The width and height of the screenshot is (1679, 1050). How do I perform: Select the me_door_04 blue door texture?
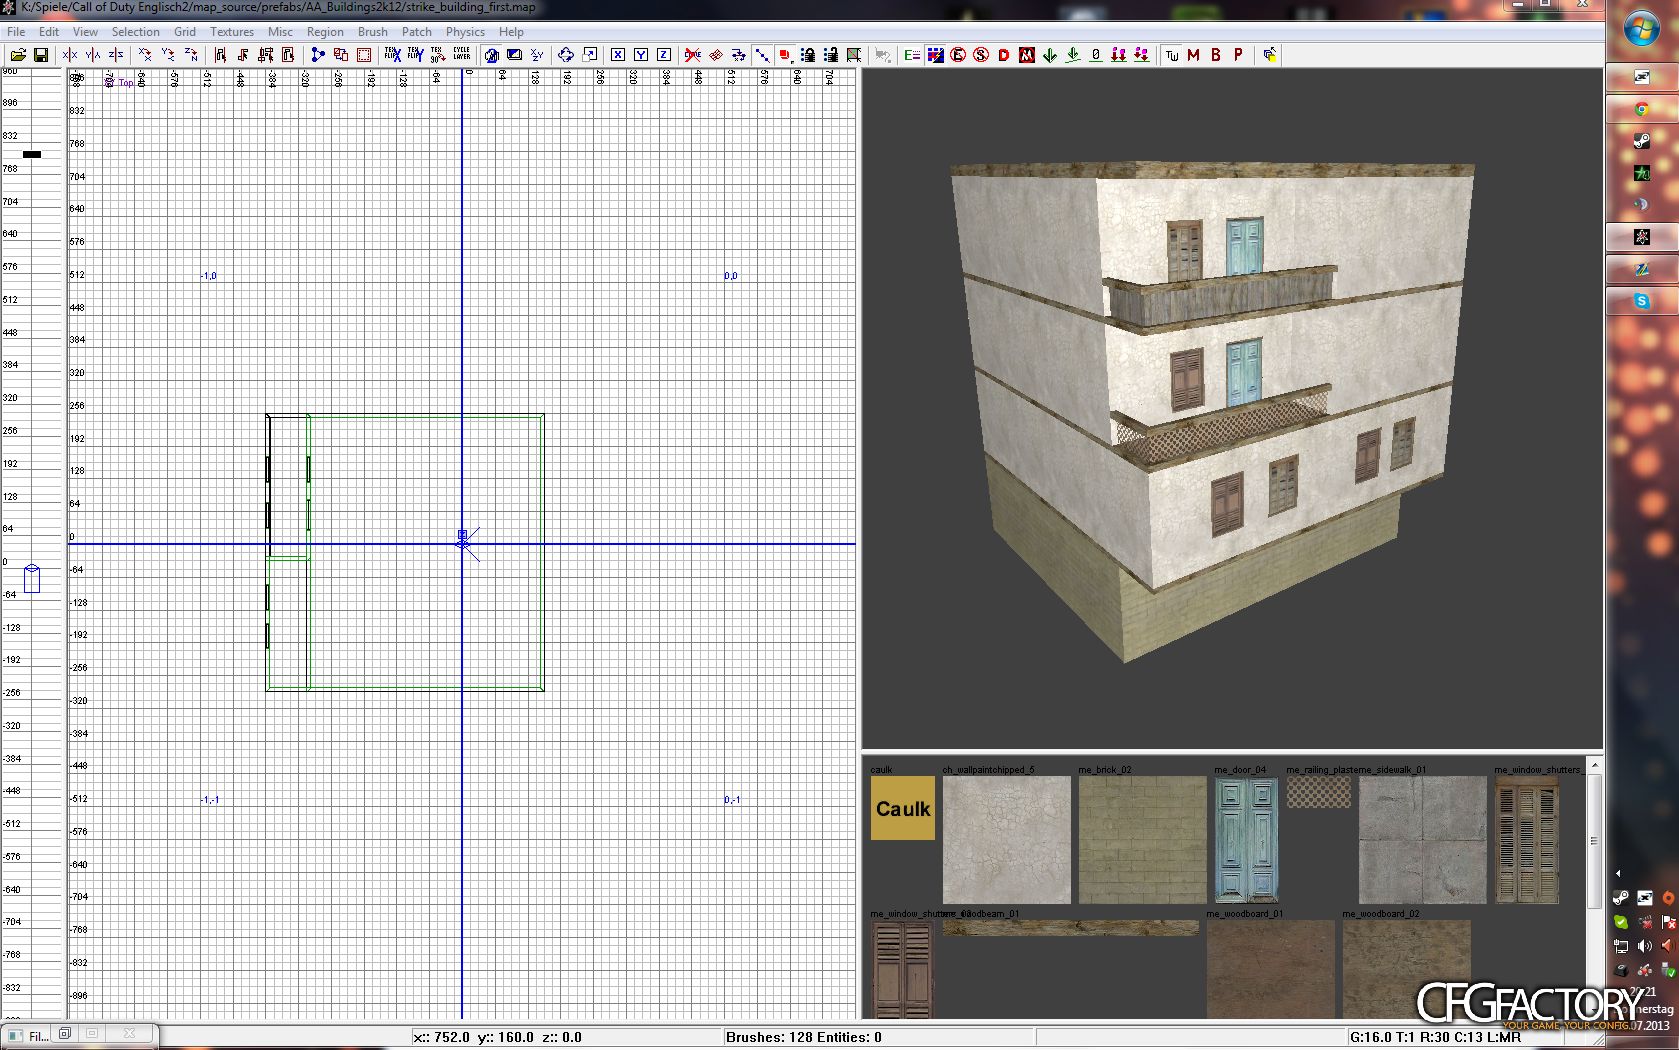pos(1246,840)
